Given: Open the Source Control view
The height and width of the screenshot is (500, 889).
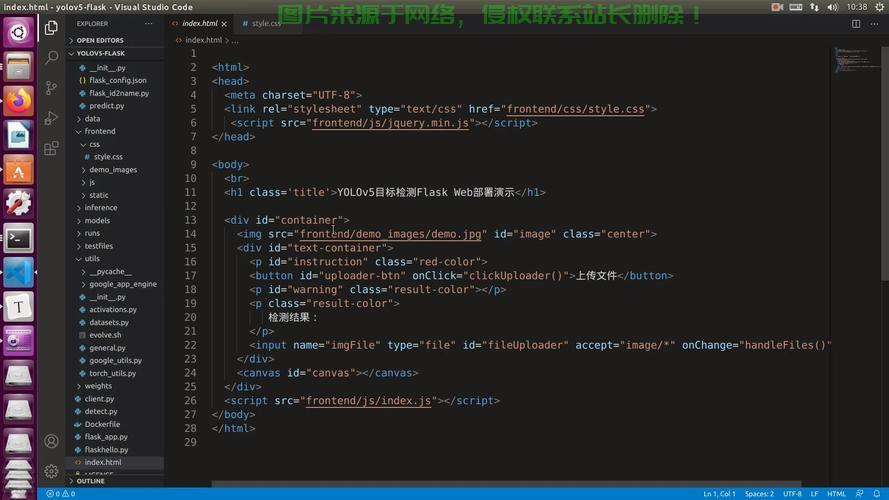Looking at the screenshot, I should point(51,87).
